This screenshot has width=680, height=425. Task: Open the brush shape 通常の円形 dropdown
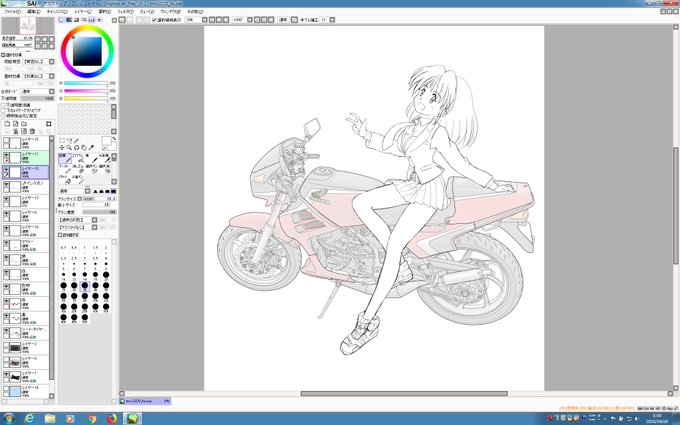(x=78, y=220)
